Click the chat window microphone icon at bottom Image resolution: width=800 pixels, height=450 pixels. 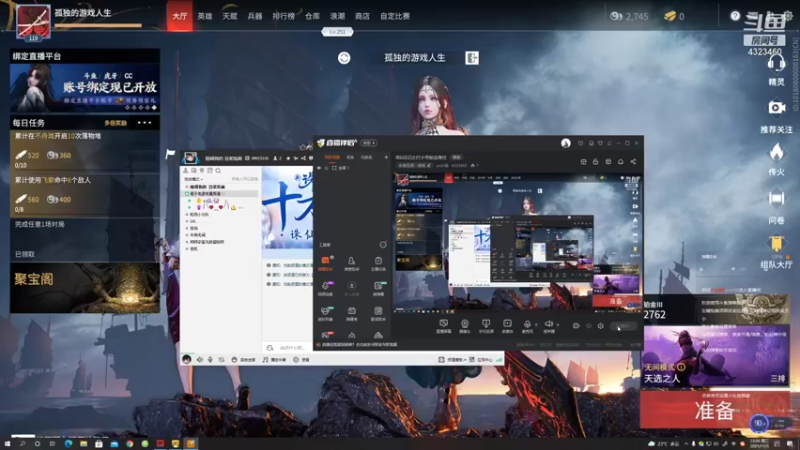(210, 359)
